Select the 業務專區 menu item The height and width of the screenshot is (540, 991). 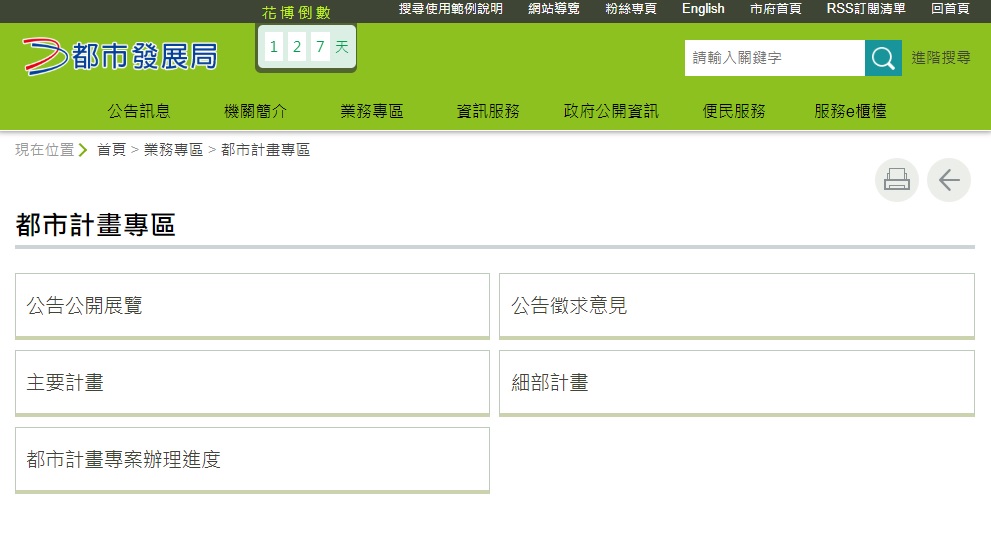[x=372, y=111]
